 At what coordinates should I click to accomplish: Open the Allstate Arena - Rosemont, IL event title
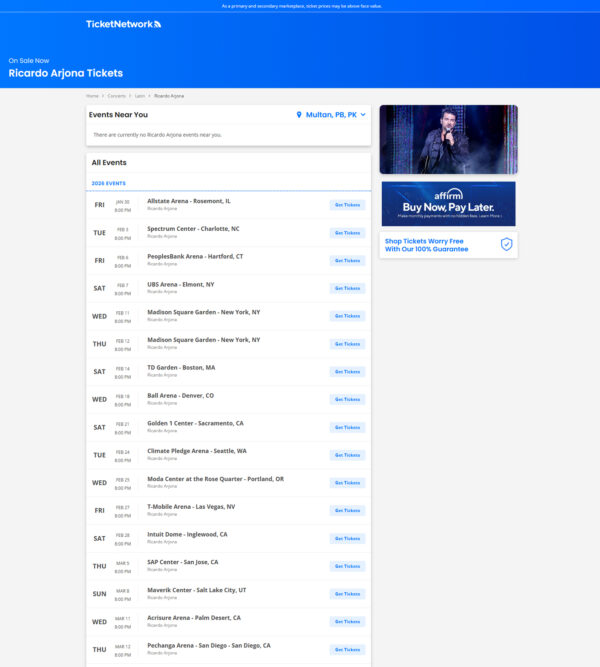(189, 201)
